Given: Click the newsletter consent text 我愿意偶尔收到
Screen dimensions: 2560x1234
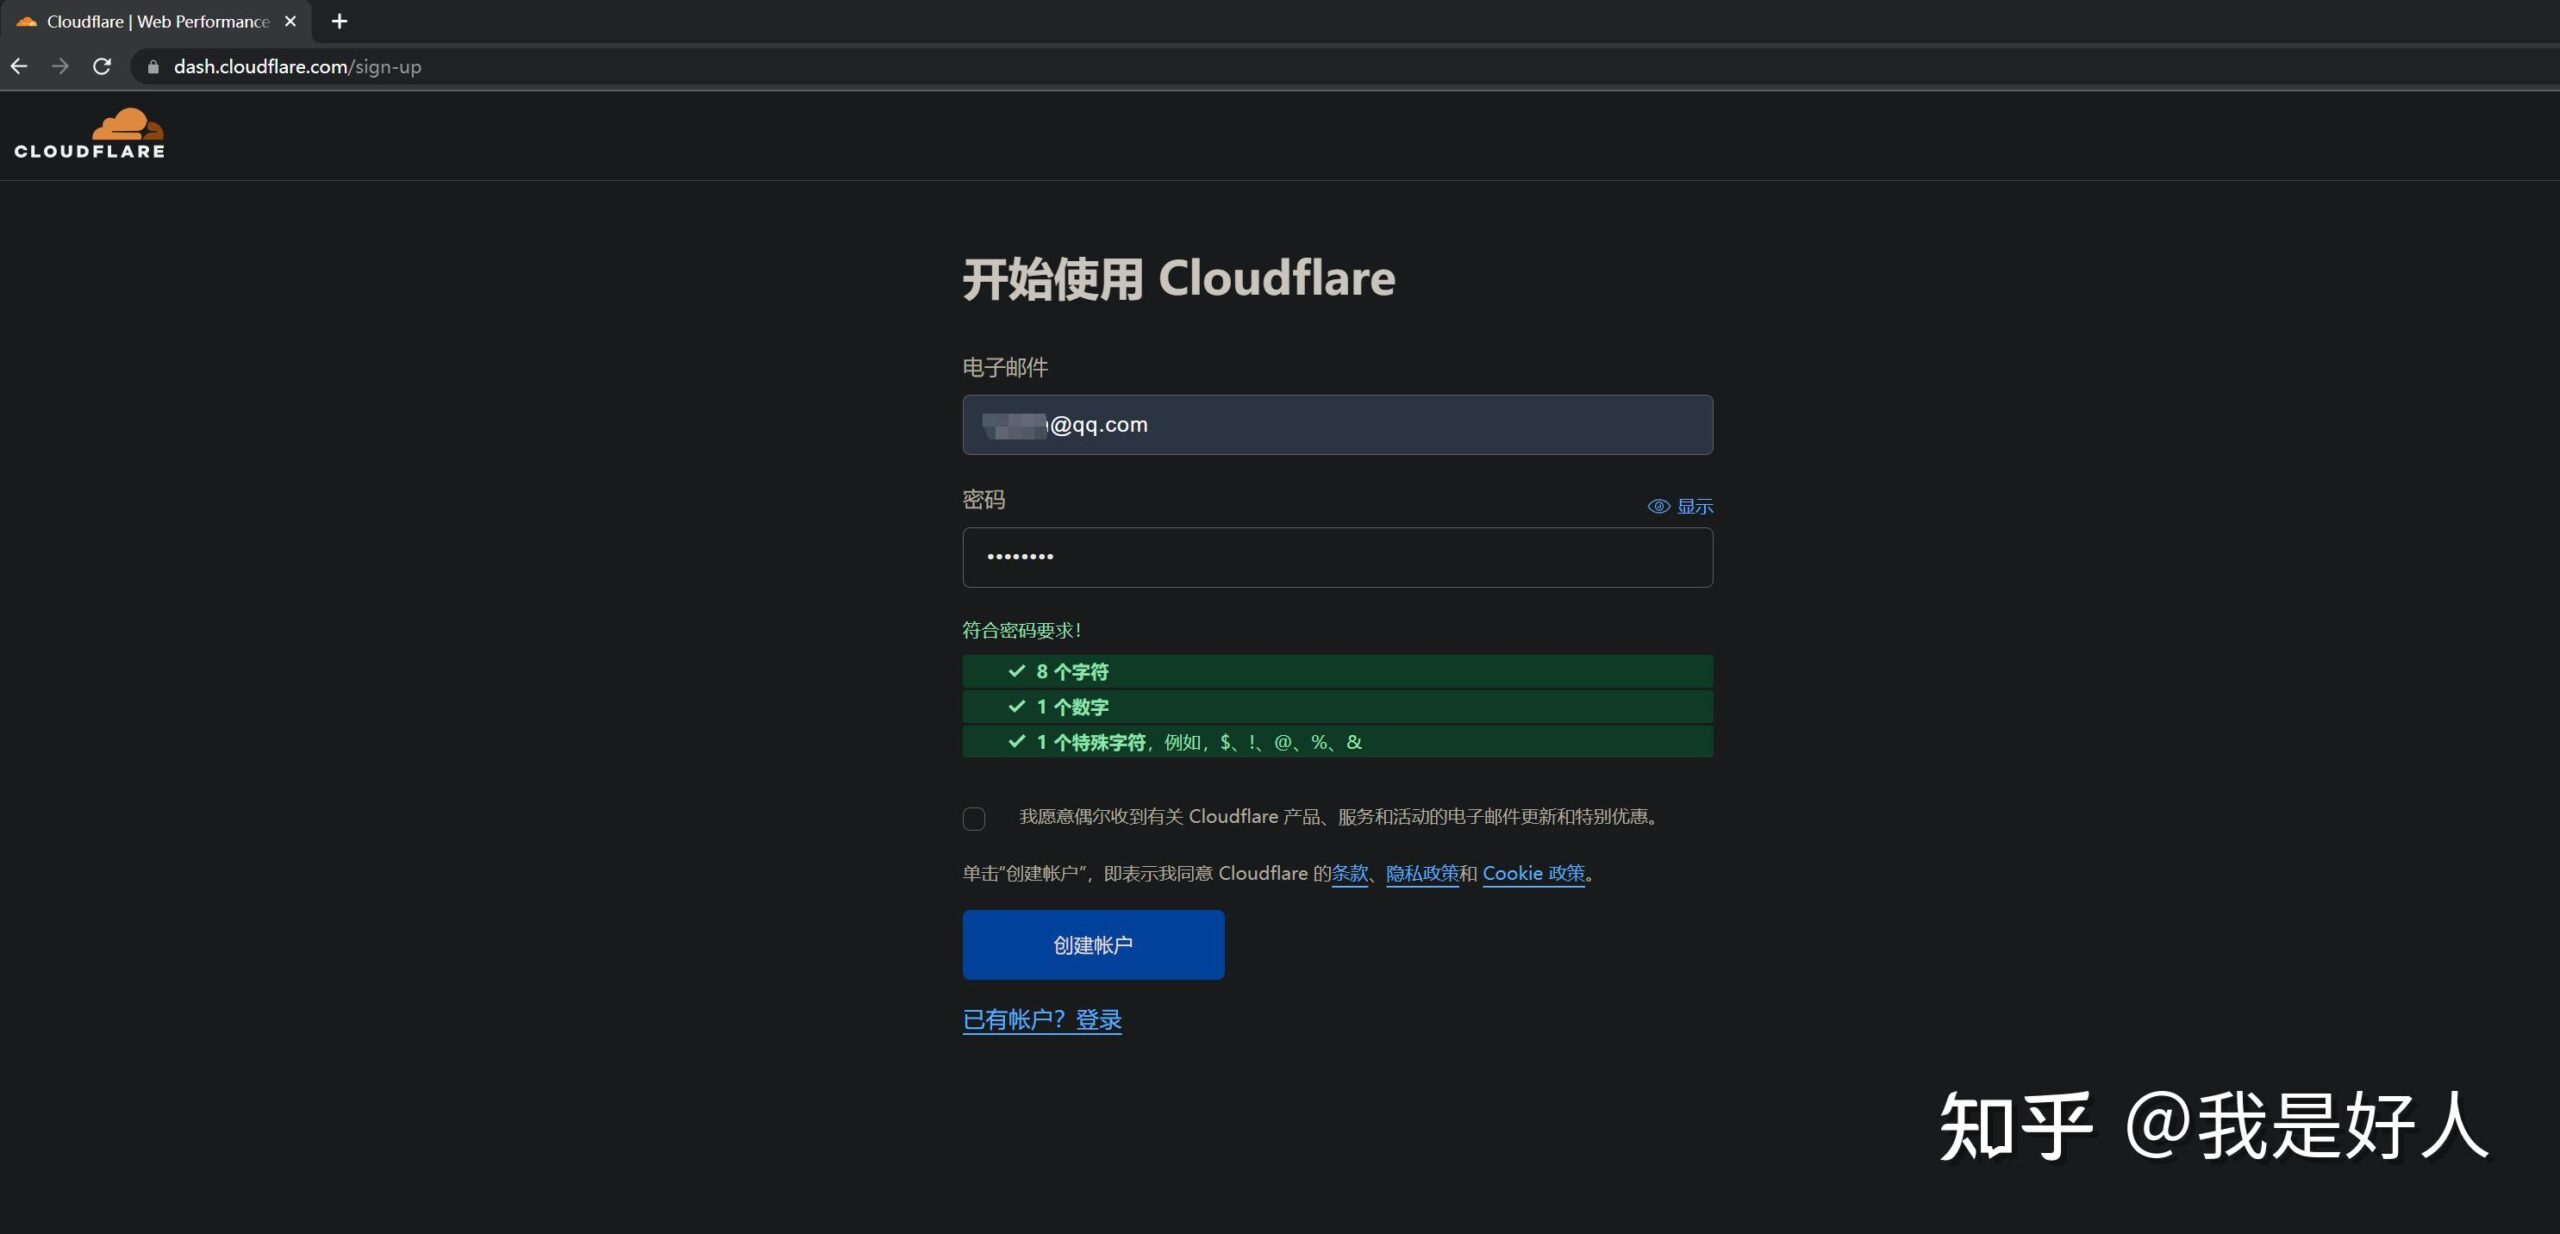Looking at the screenshot, I should (1339, 817).
